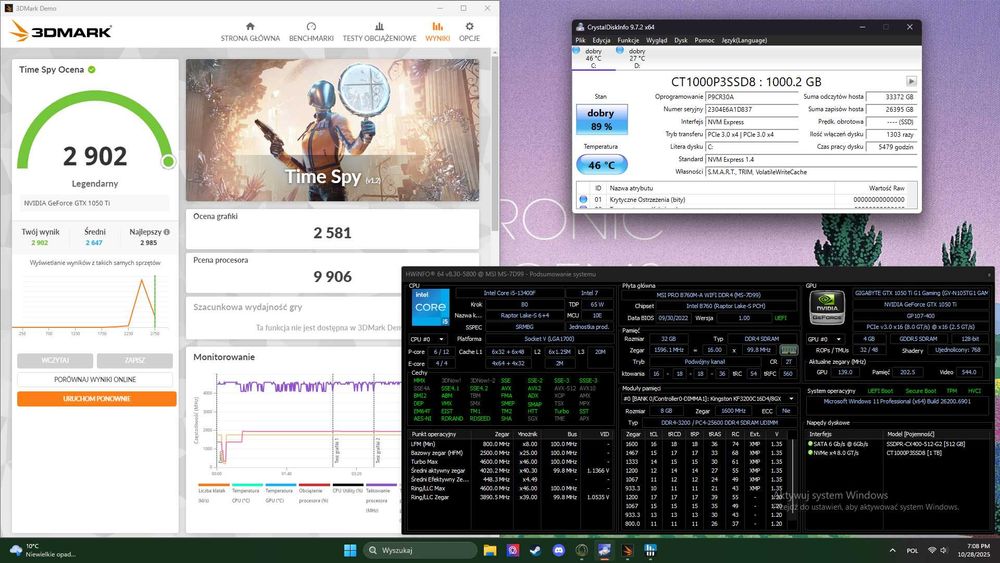Click graphics score value 2 581
The width and height of the screenshot is (1000, 563).
tap(332, 233)
